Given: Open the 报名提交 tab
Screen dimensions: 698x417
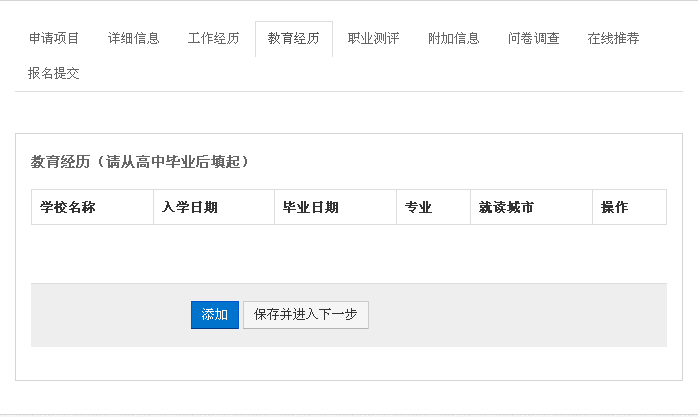Looking at the screenshot, I should (54, 73).
